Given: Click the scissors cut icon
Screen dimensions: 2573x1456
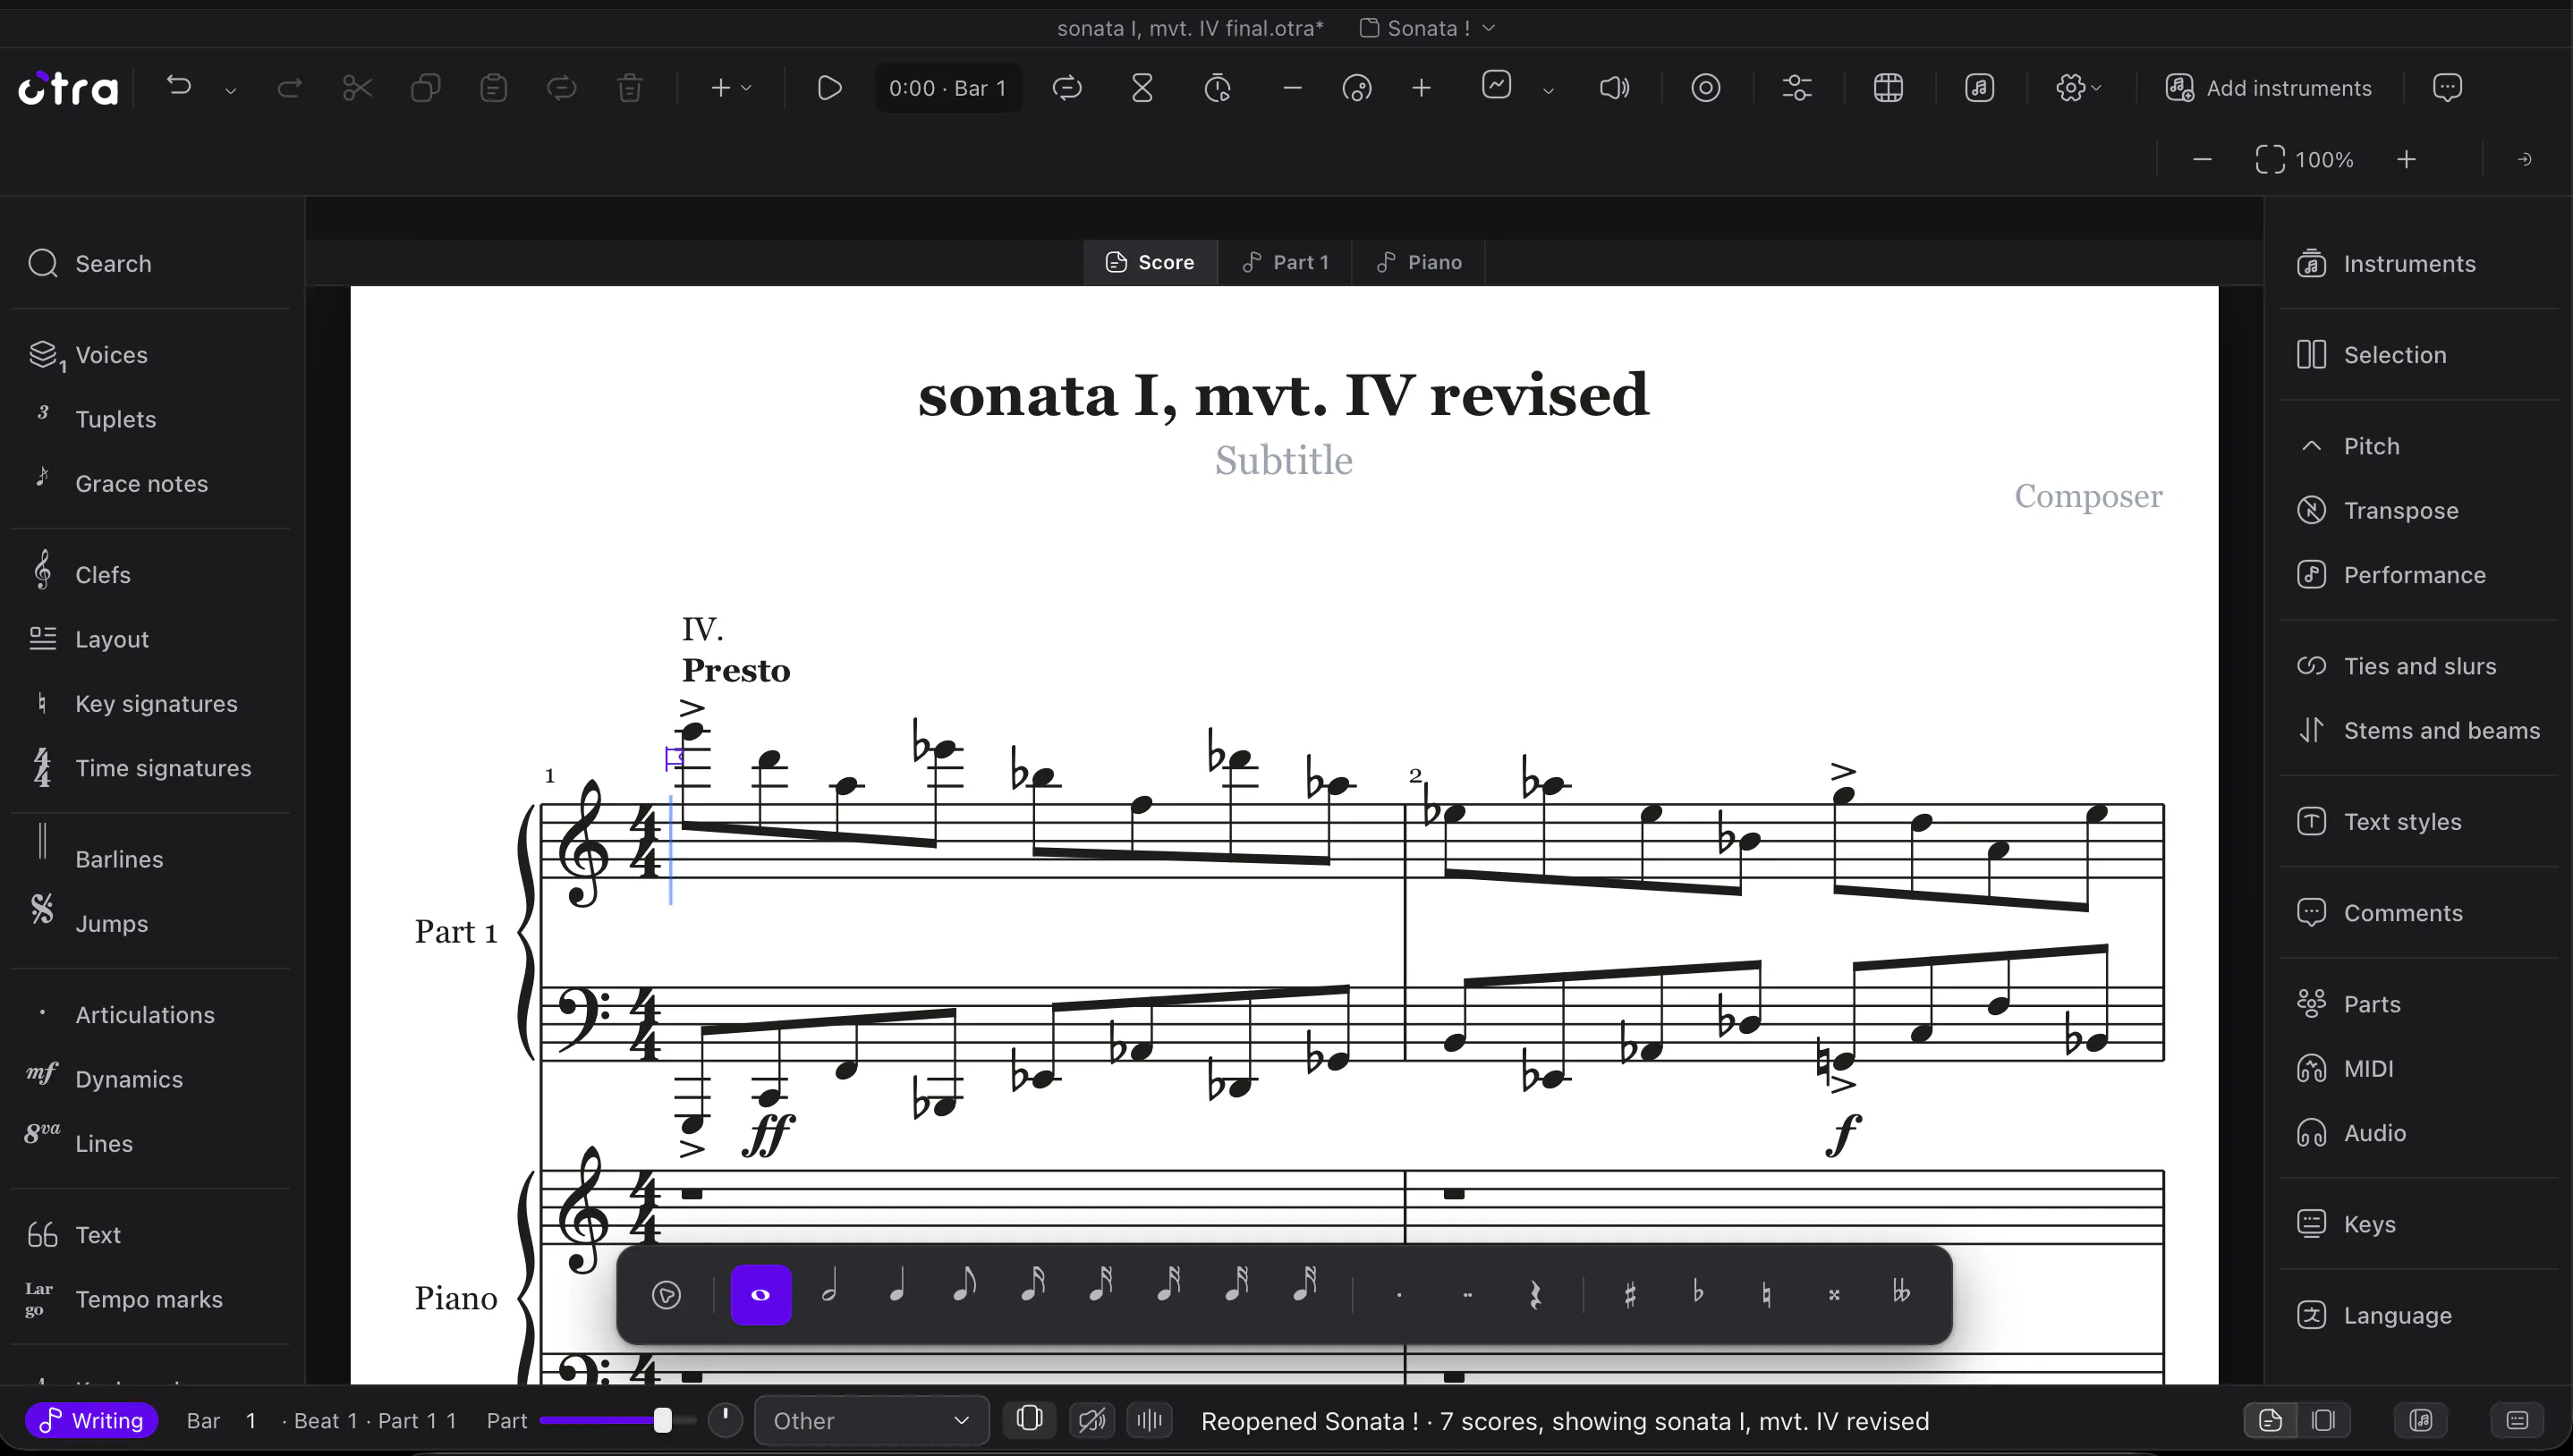Looking at the screenshot, I should pyautogui.click(x=357, y=88).
